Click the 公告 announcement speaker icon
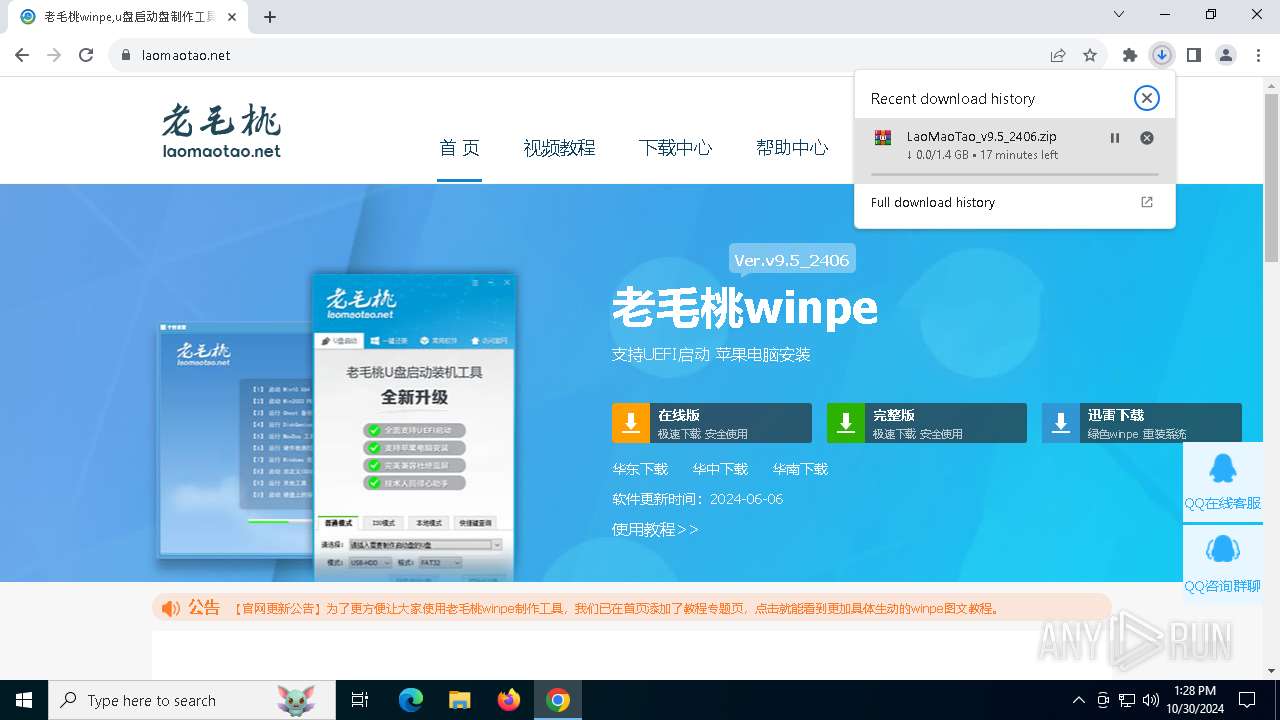1280x720 pixels. click(171, 608)
